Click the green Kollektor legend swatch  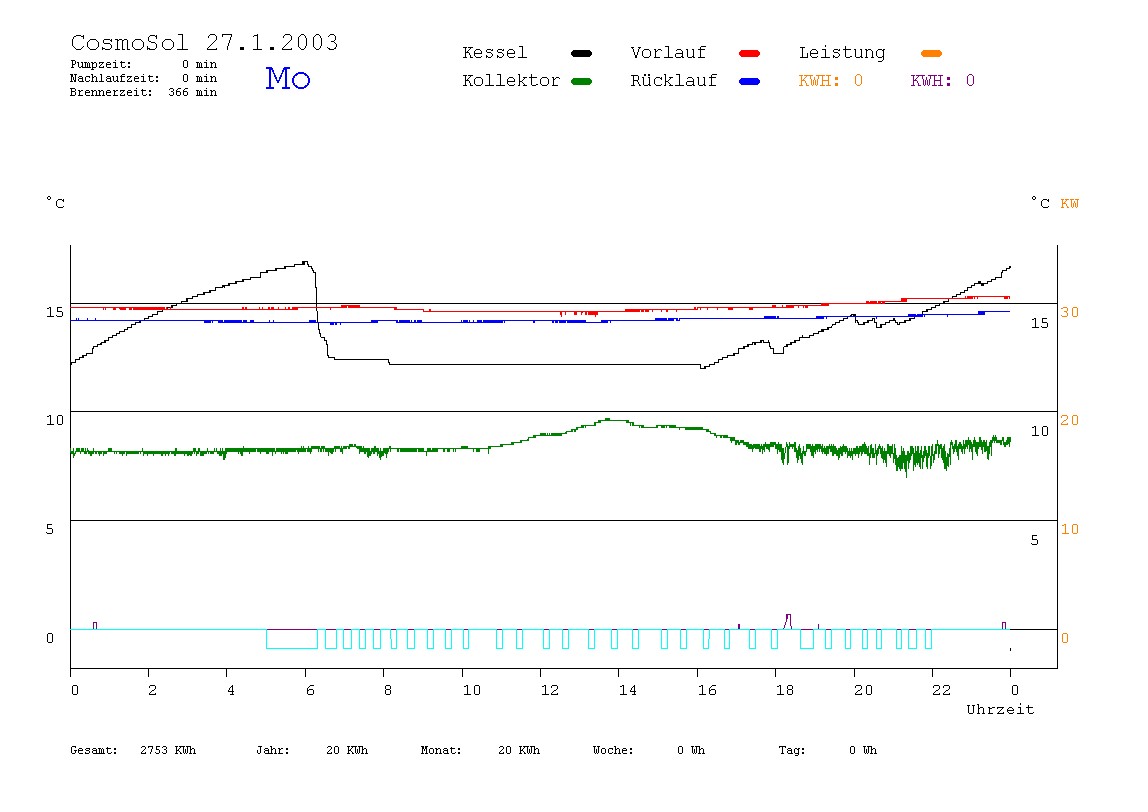581,81
